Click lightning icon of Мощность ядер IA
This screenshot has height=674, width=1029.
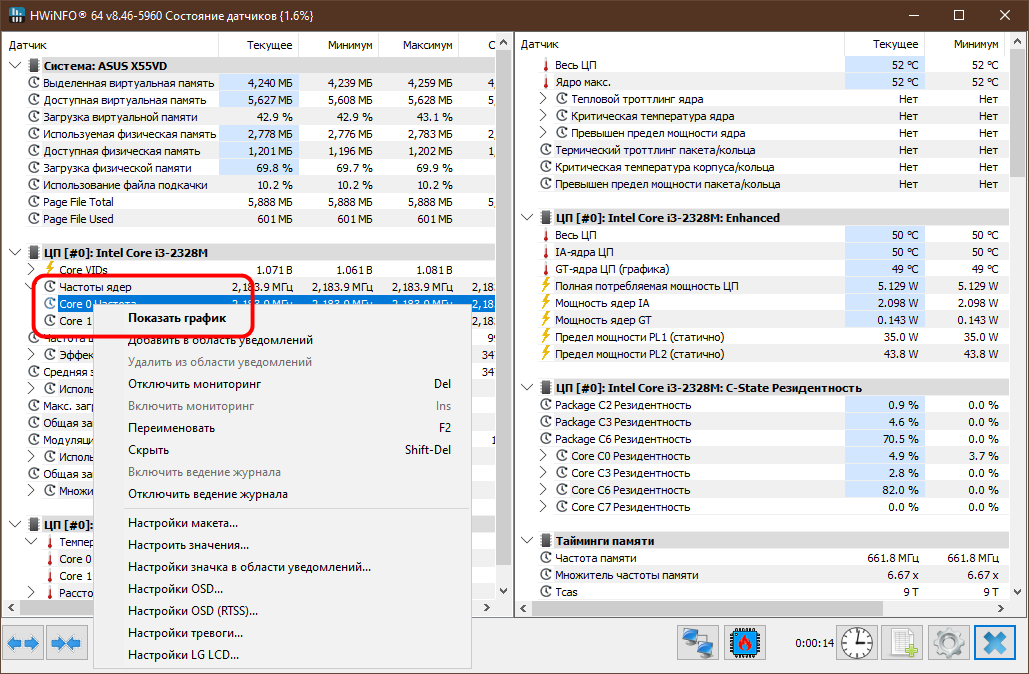click(x=545, y=303)
